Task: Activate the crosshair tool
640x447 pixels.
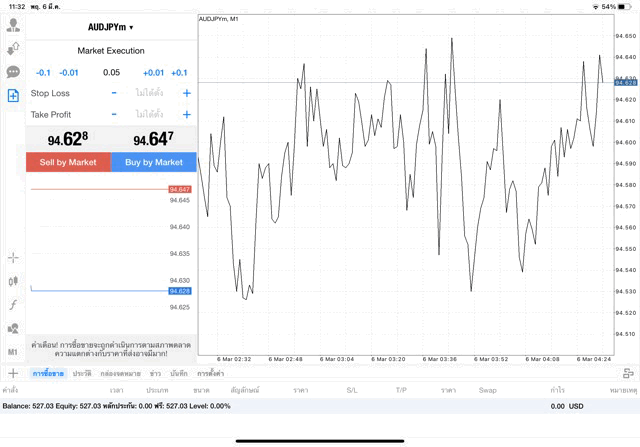Action: (x=13, y=258)
